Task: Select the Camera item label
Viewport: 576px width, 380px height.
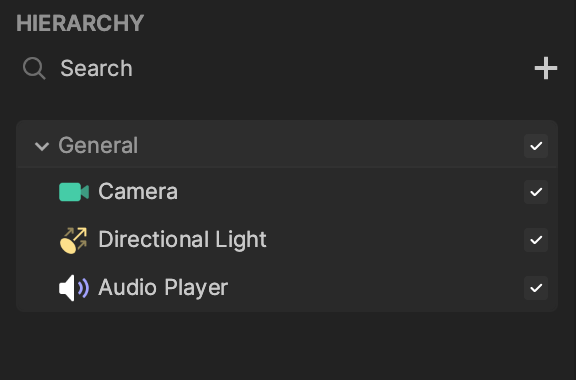Action: click(x=138, y=191)
